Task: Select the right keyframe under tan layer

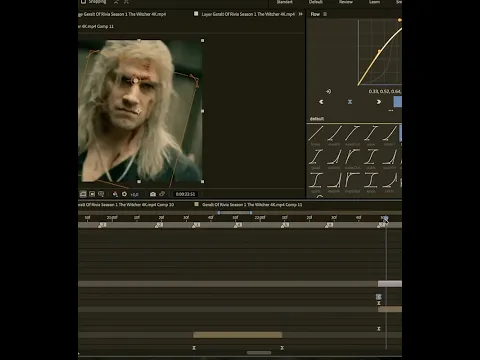Action: [282, 348]
